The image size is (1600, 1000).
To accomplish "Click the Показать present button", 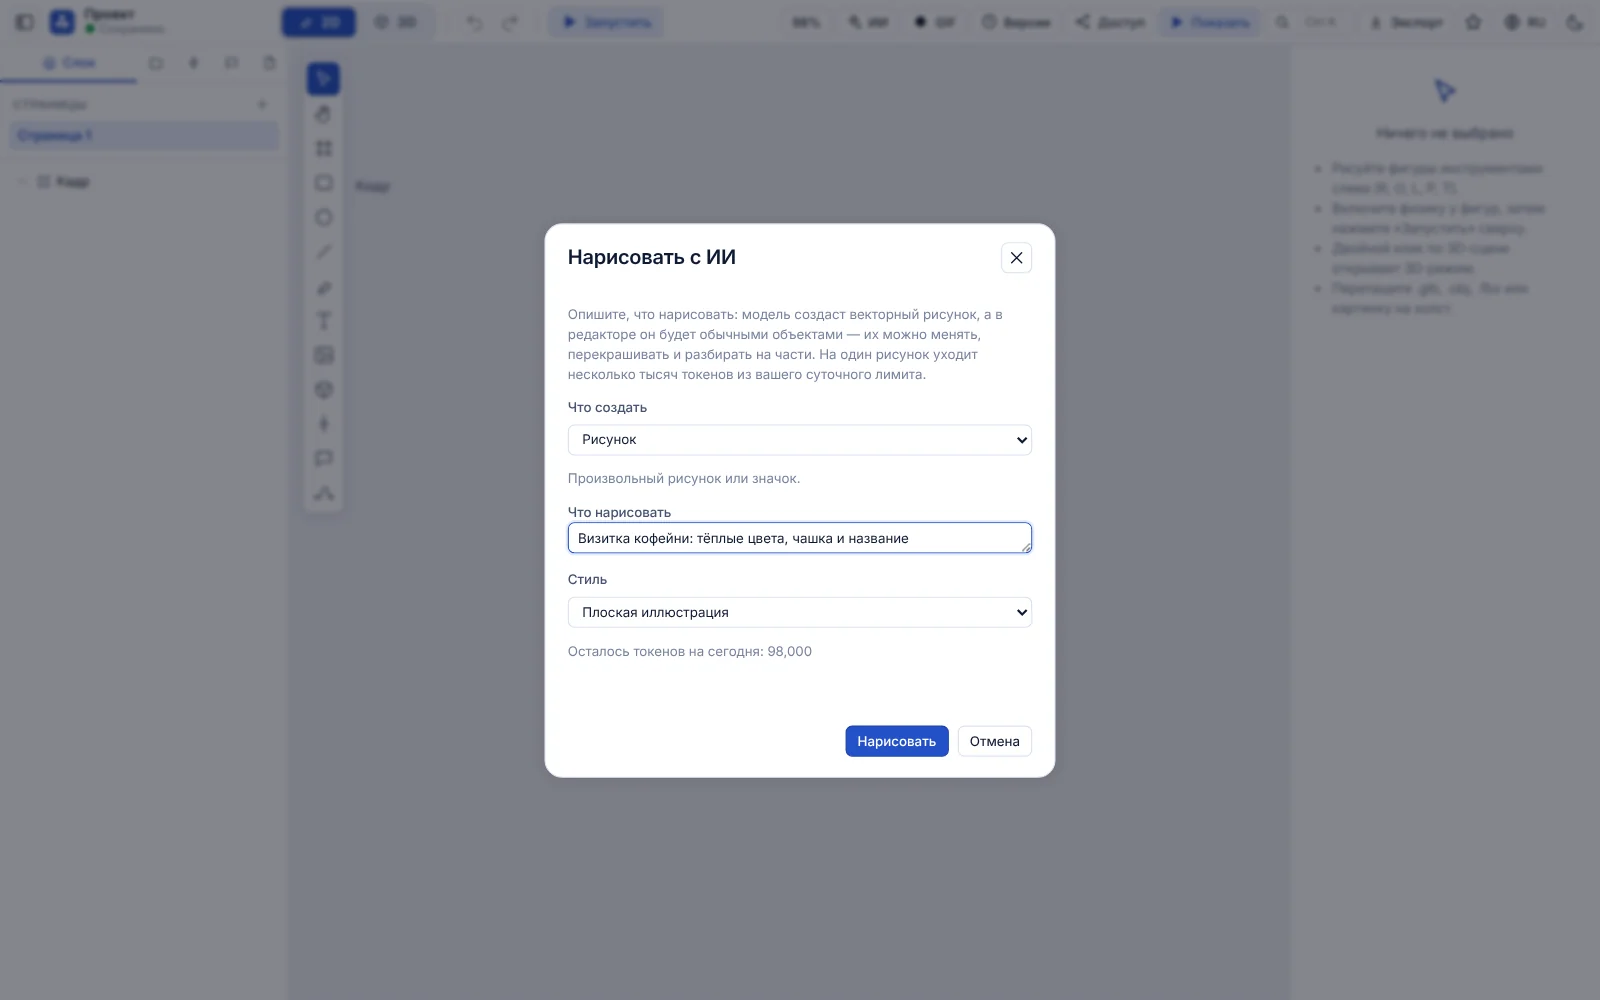I will pyautogui.click(x=1210, y=22).
